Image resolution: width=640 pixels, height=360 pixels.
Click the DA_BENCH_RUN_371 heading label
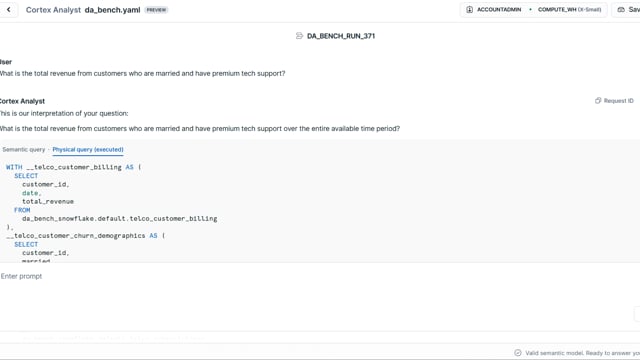click(341, 36)
